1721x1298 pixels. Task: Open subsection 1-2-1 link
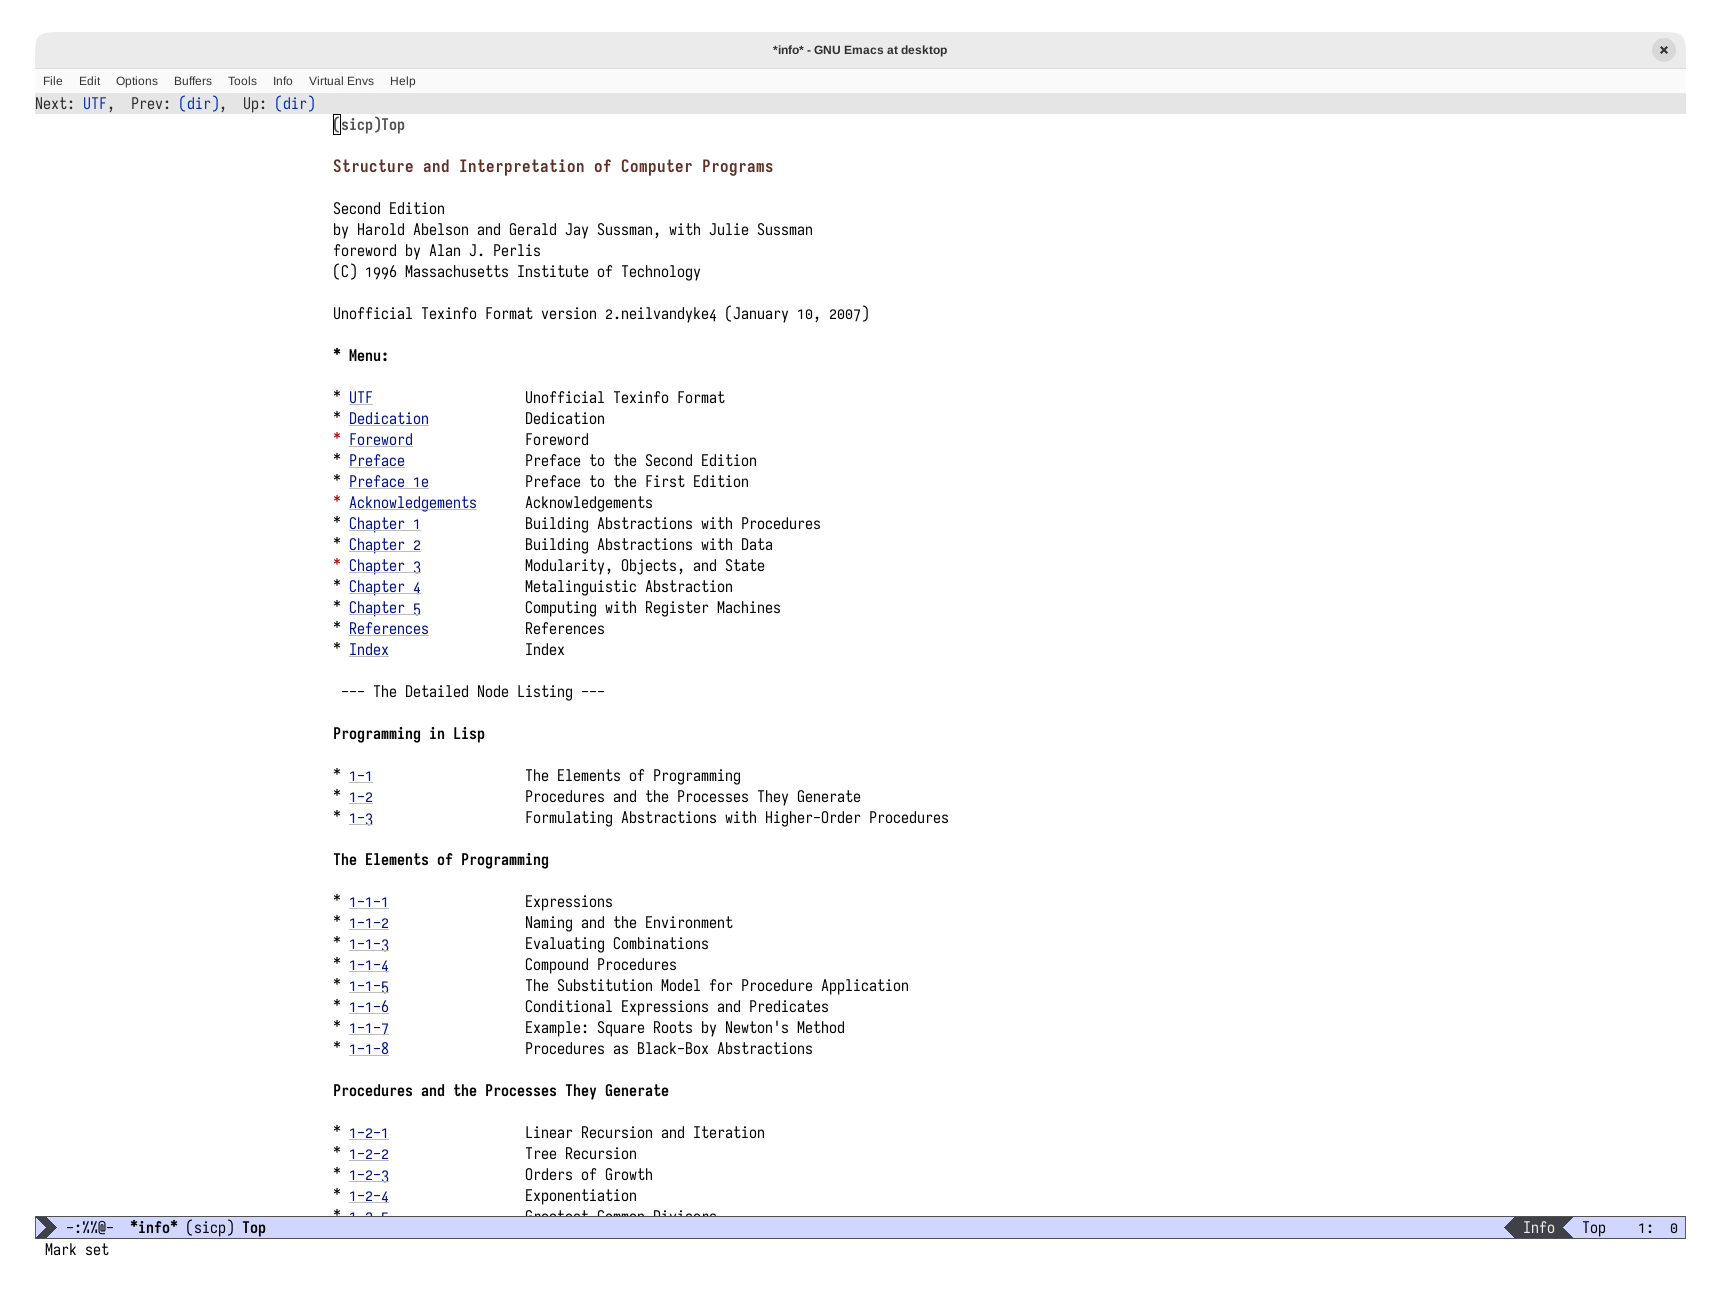point(369,1133)
